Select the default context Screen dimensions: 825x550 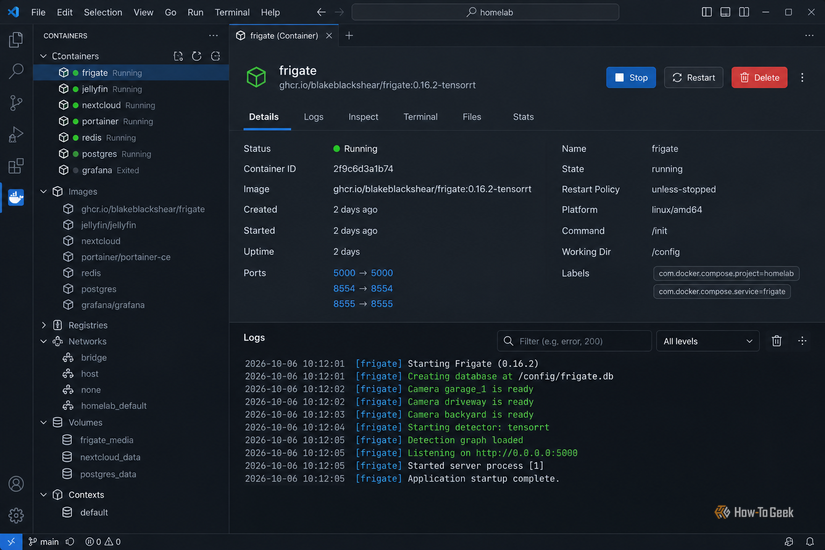[131, 512]
